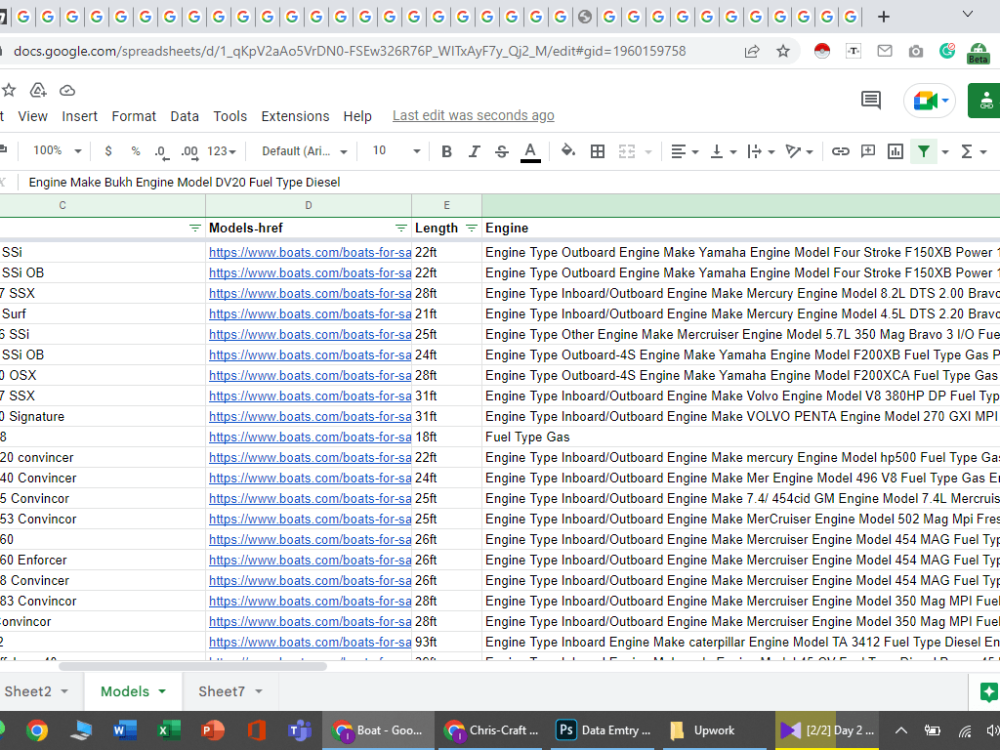Open the 123 number format dropdown
1000x750 pixels.
click(x=221, y=151)
